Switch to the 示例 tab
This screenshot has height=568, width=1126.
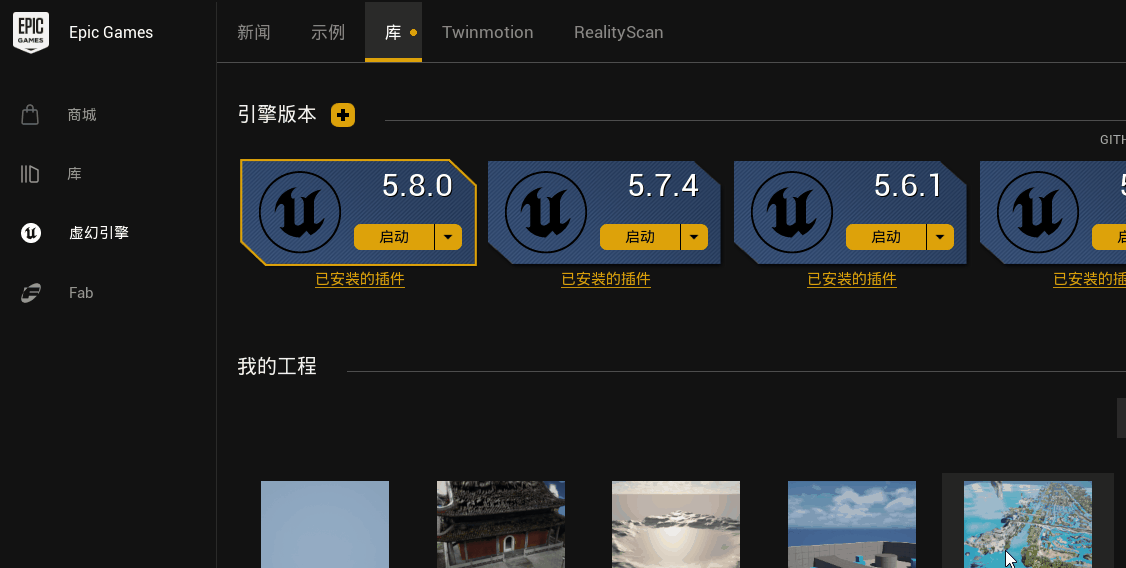(x=328, y=32)
